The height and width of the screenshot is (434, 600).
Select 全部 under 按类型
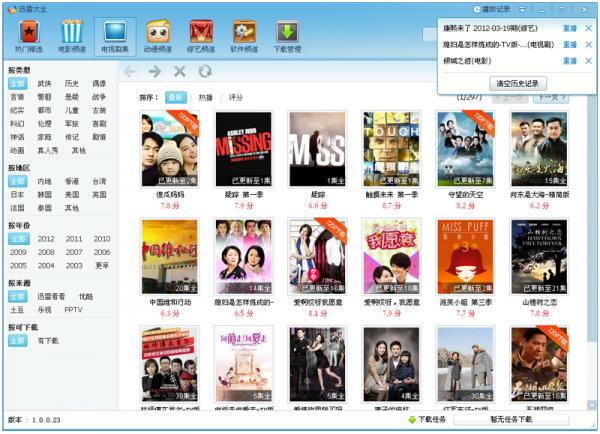click(x=17, y=84)
